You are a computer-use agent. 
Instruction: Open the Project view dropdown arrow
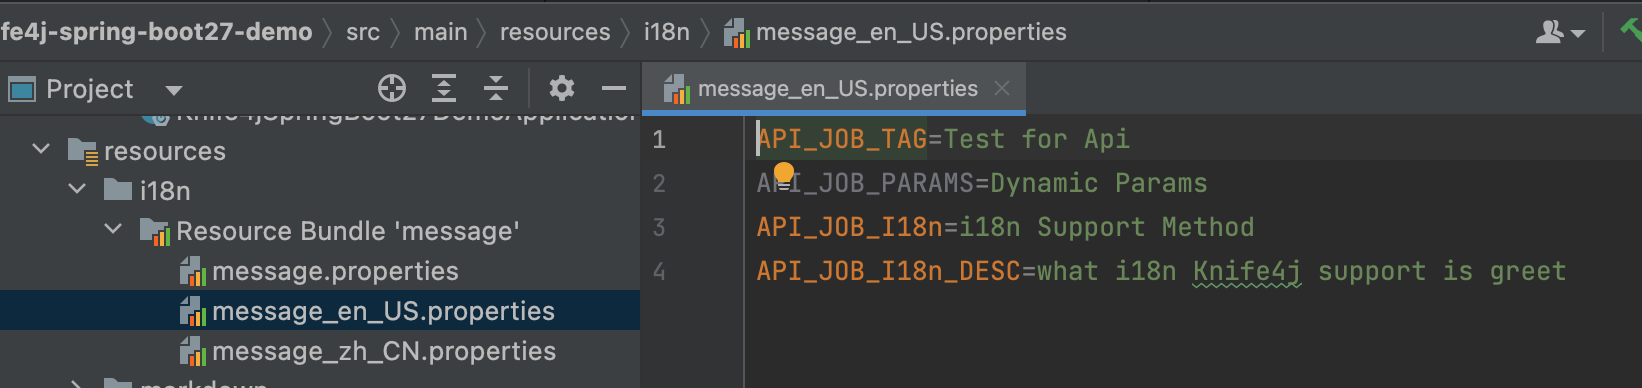174,90
